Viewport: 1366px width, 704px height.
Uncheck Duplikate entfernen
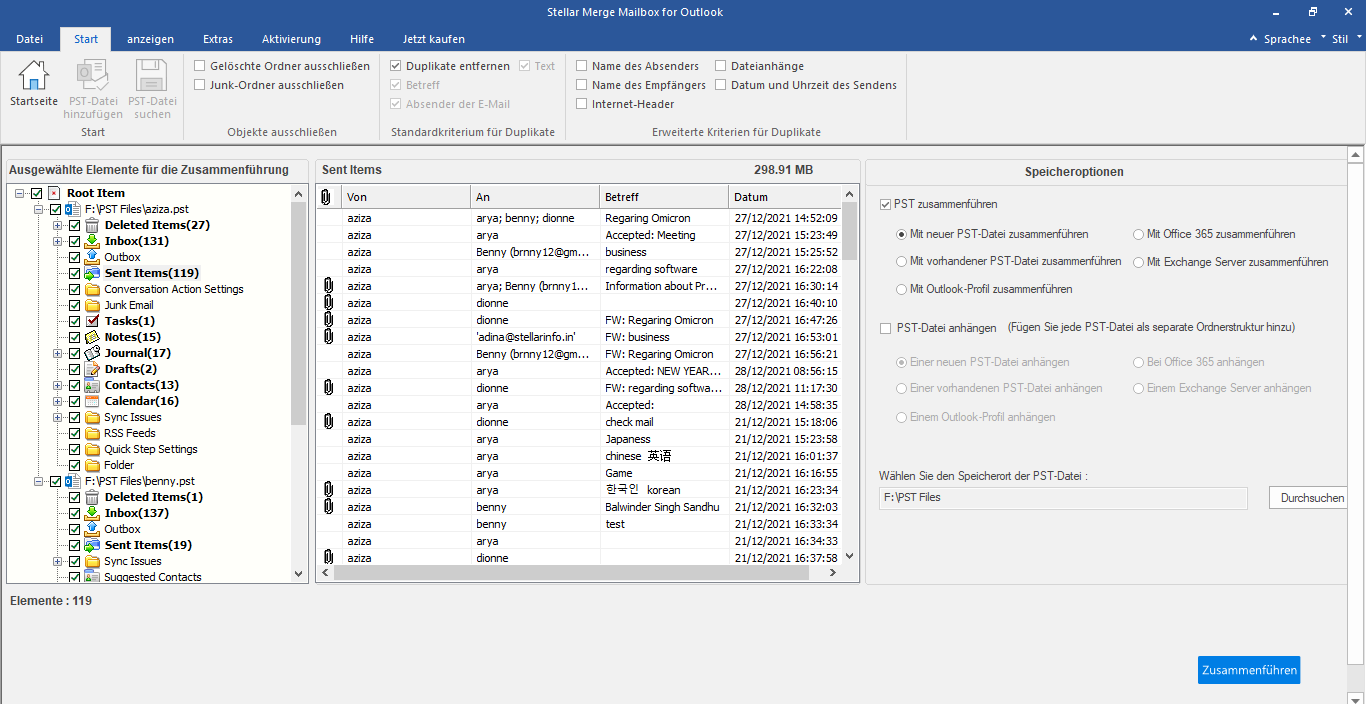396,66
